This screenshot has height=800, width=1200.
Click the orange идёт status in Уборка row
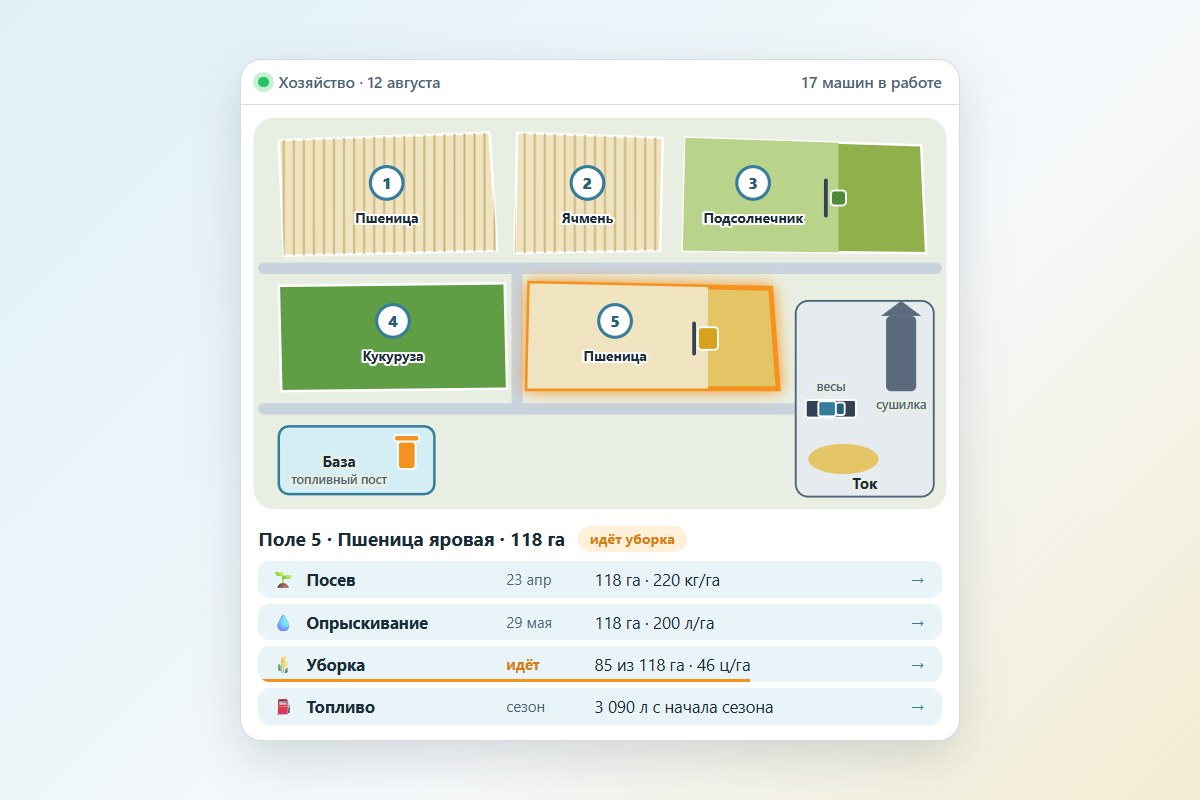pyautogui.click(x=523, y=665)
